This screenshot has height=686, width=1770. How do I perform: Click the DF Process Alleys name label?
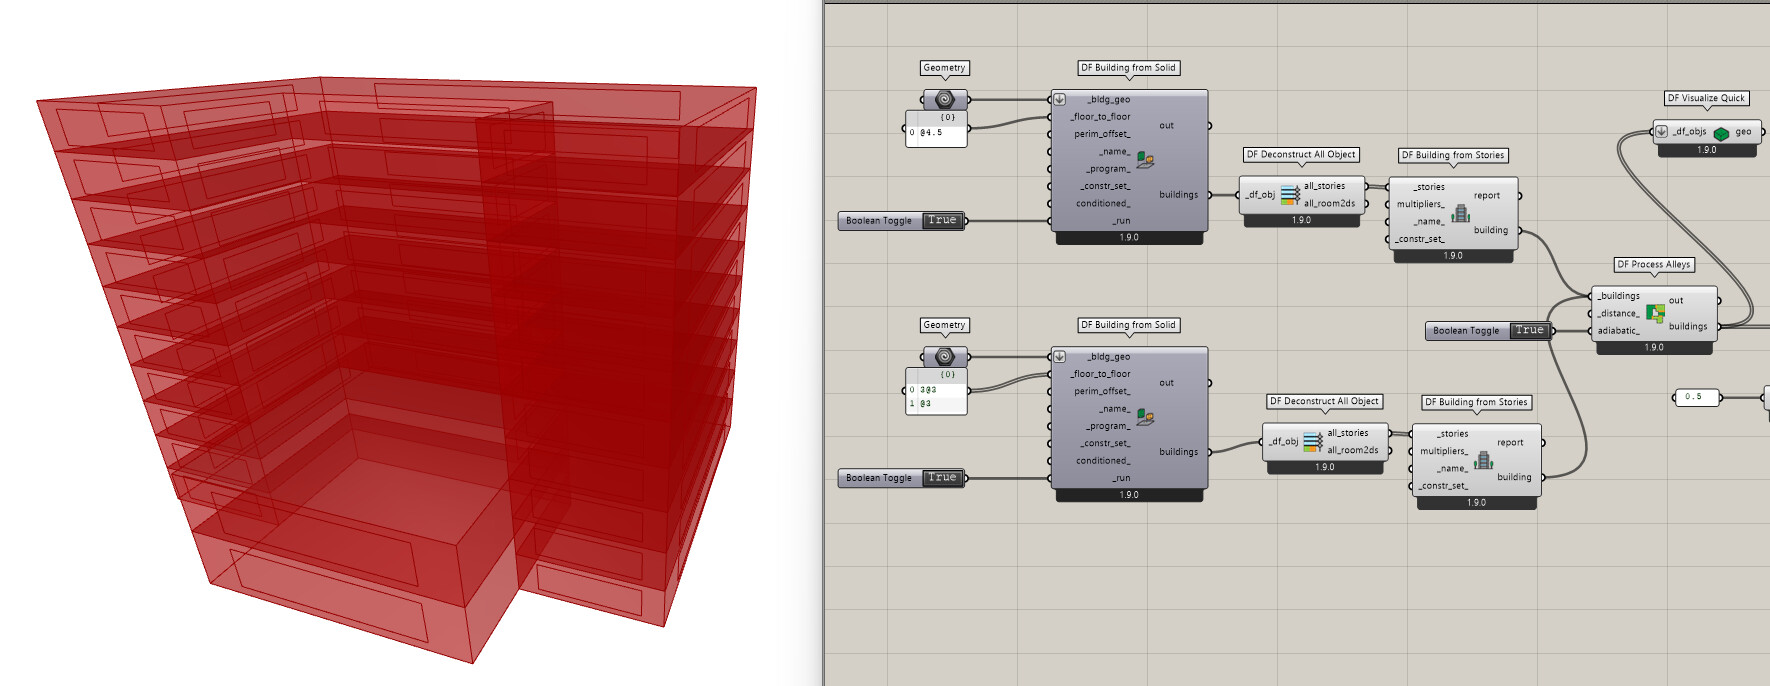click(x=1653, y=265)
